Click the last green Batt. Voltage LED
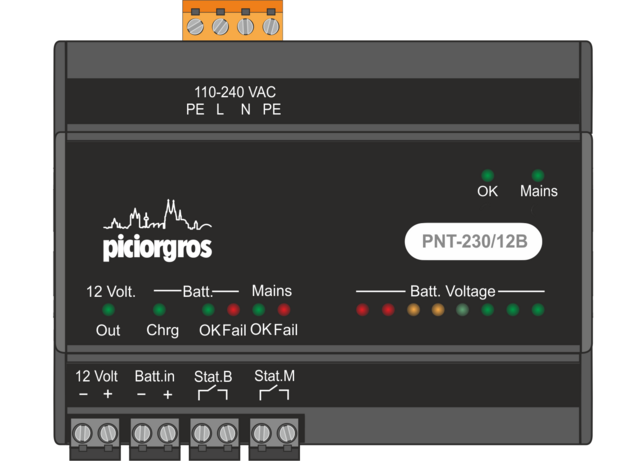The width and height of the screenshot is (640, 461). (x=538, y=310)
